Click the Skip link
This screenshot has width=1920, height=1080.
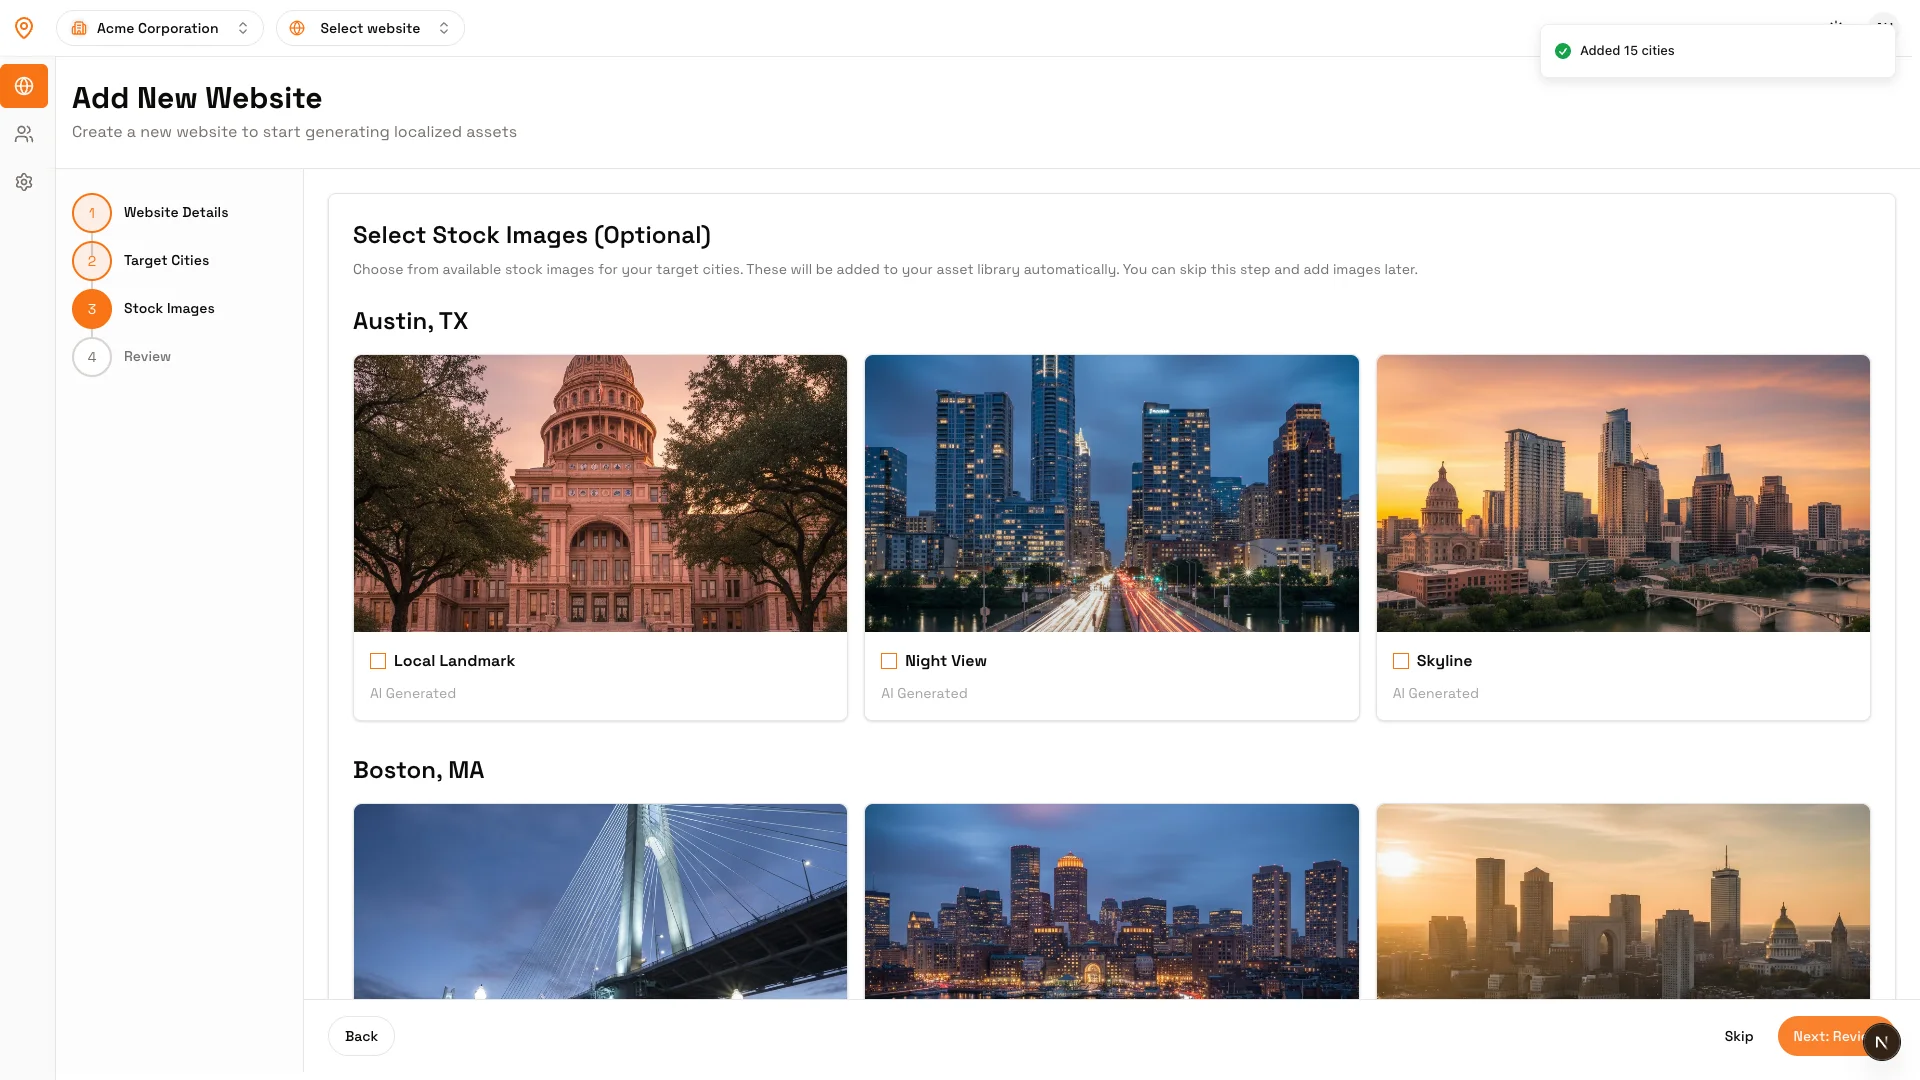coord(1738,1036)
